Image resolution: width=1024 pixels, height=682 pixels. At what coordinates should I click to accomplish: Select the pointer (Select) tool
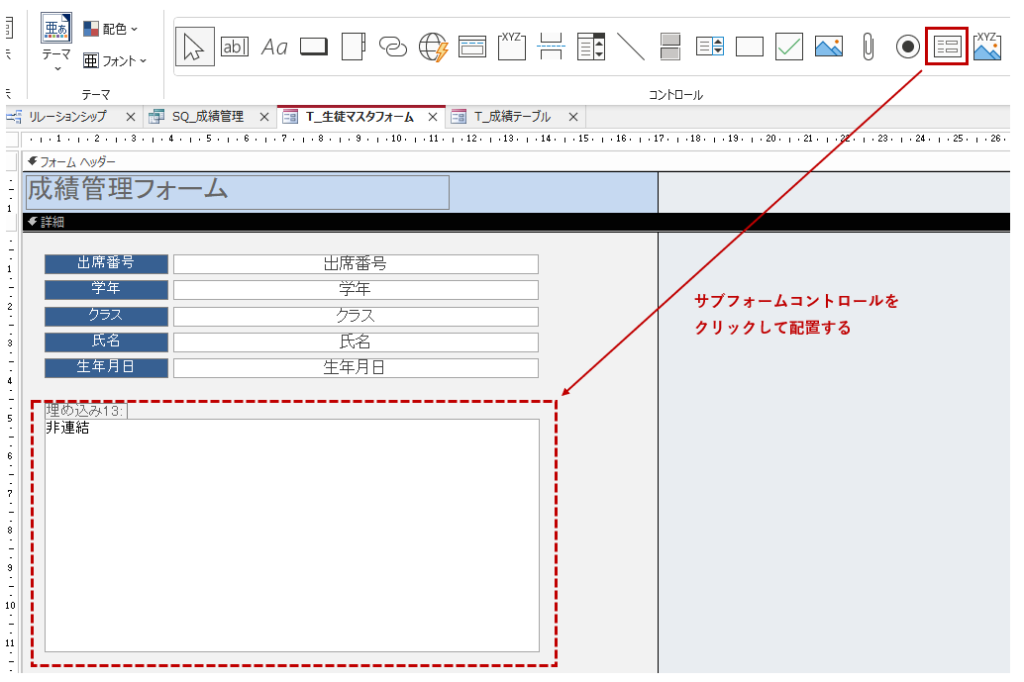point(194,46)
